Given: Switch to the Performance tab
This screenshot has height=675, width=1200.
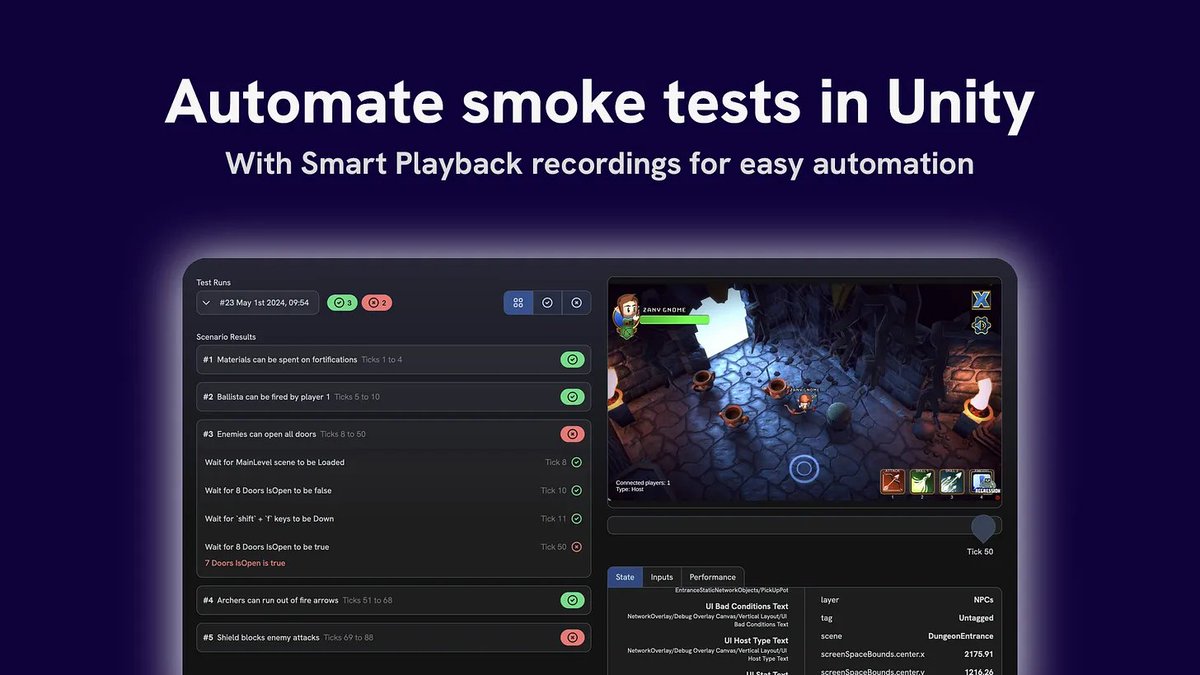Looking at the screenshot, I should click(x=713, y=577).
